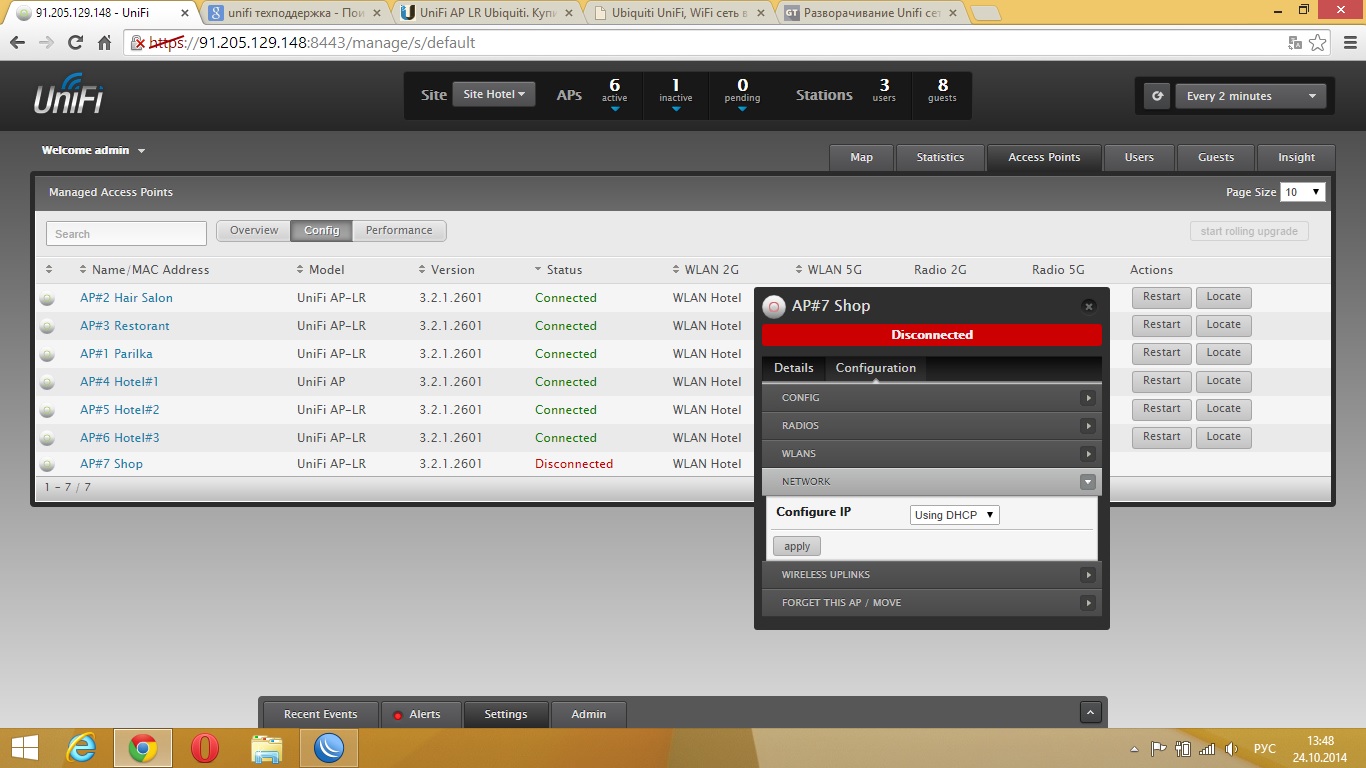Click Chrome home page icon
This screenshot has height=768, width=1366.
(x=105, y=43)
